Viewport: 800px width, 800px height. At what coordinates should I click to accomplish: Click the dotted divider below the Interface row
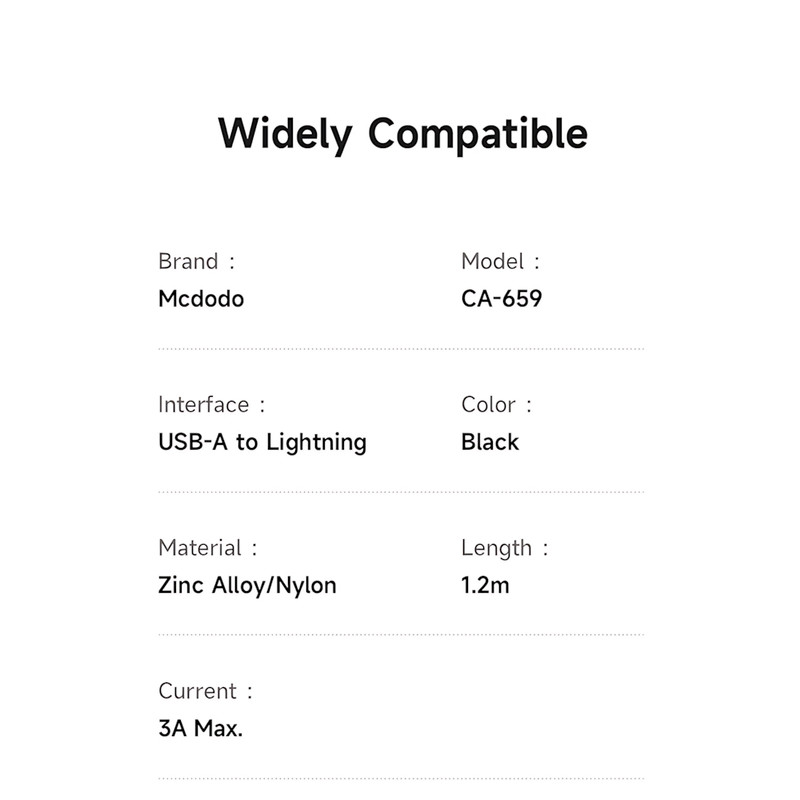400,492
